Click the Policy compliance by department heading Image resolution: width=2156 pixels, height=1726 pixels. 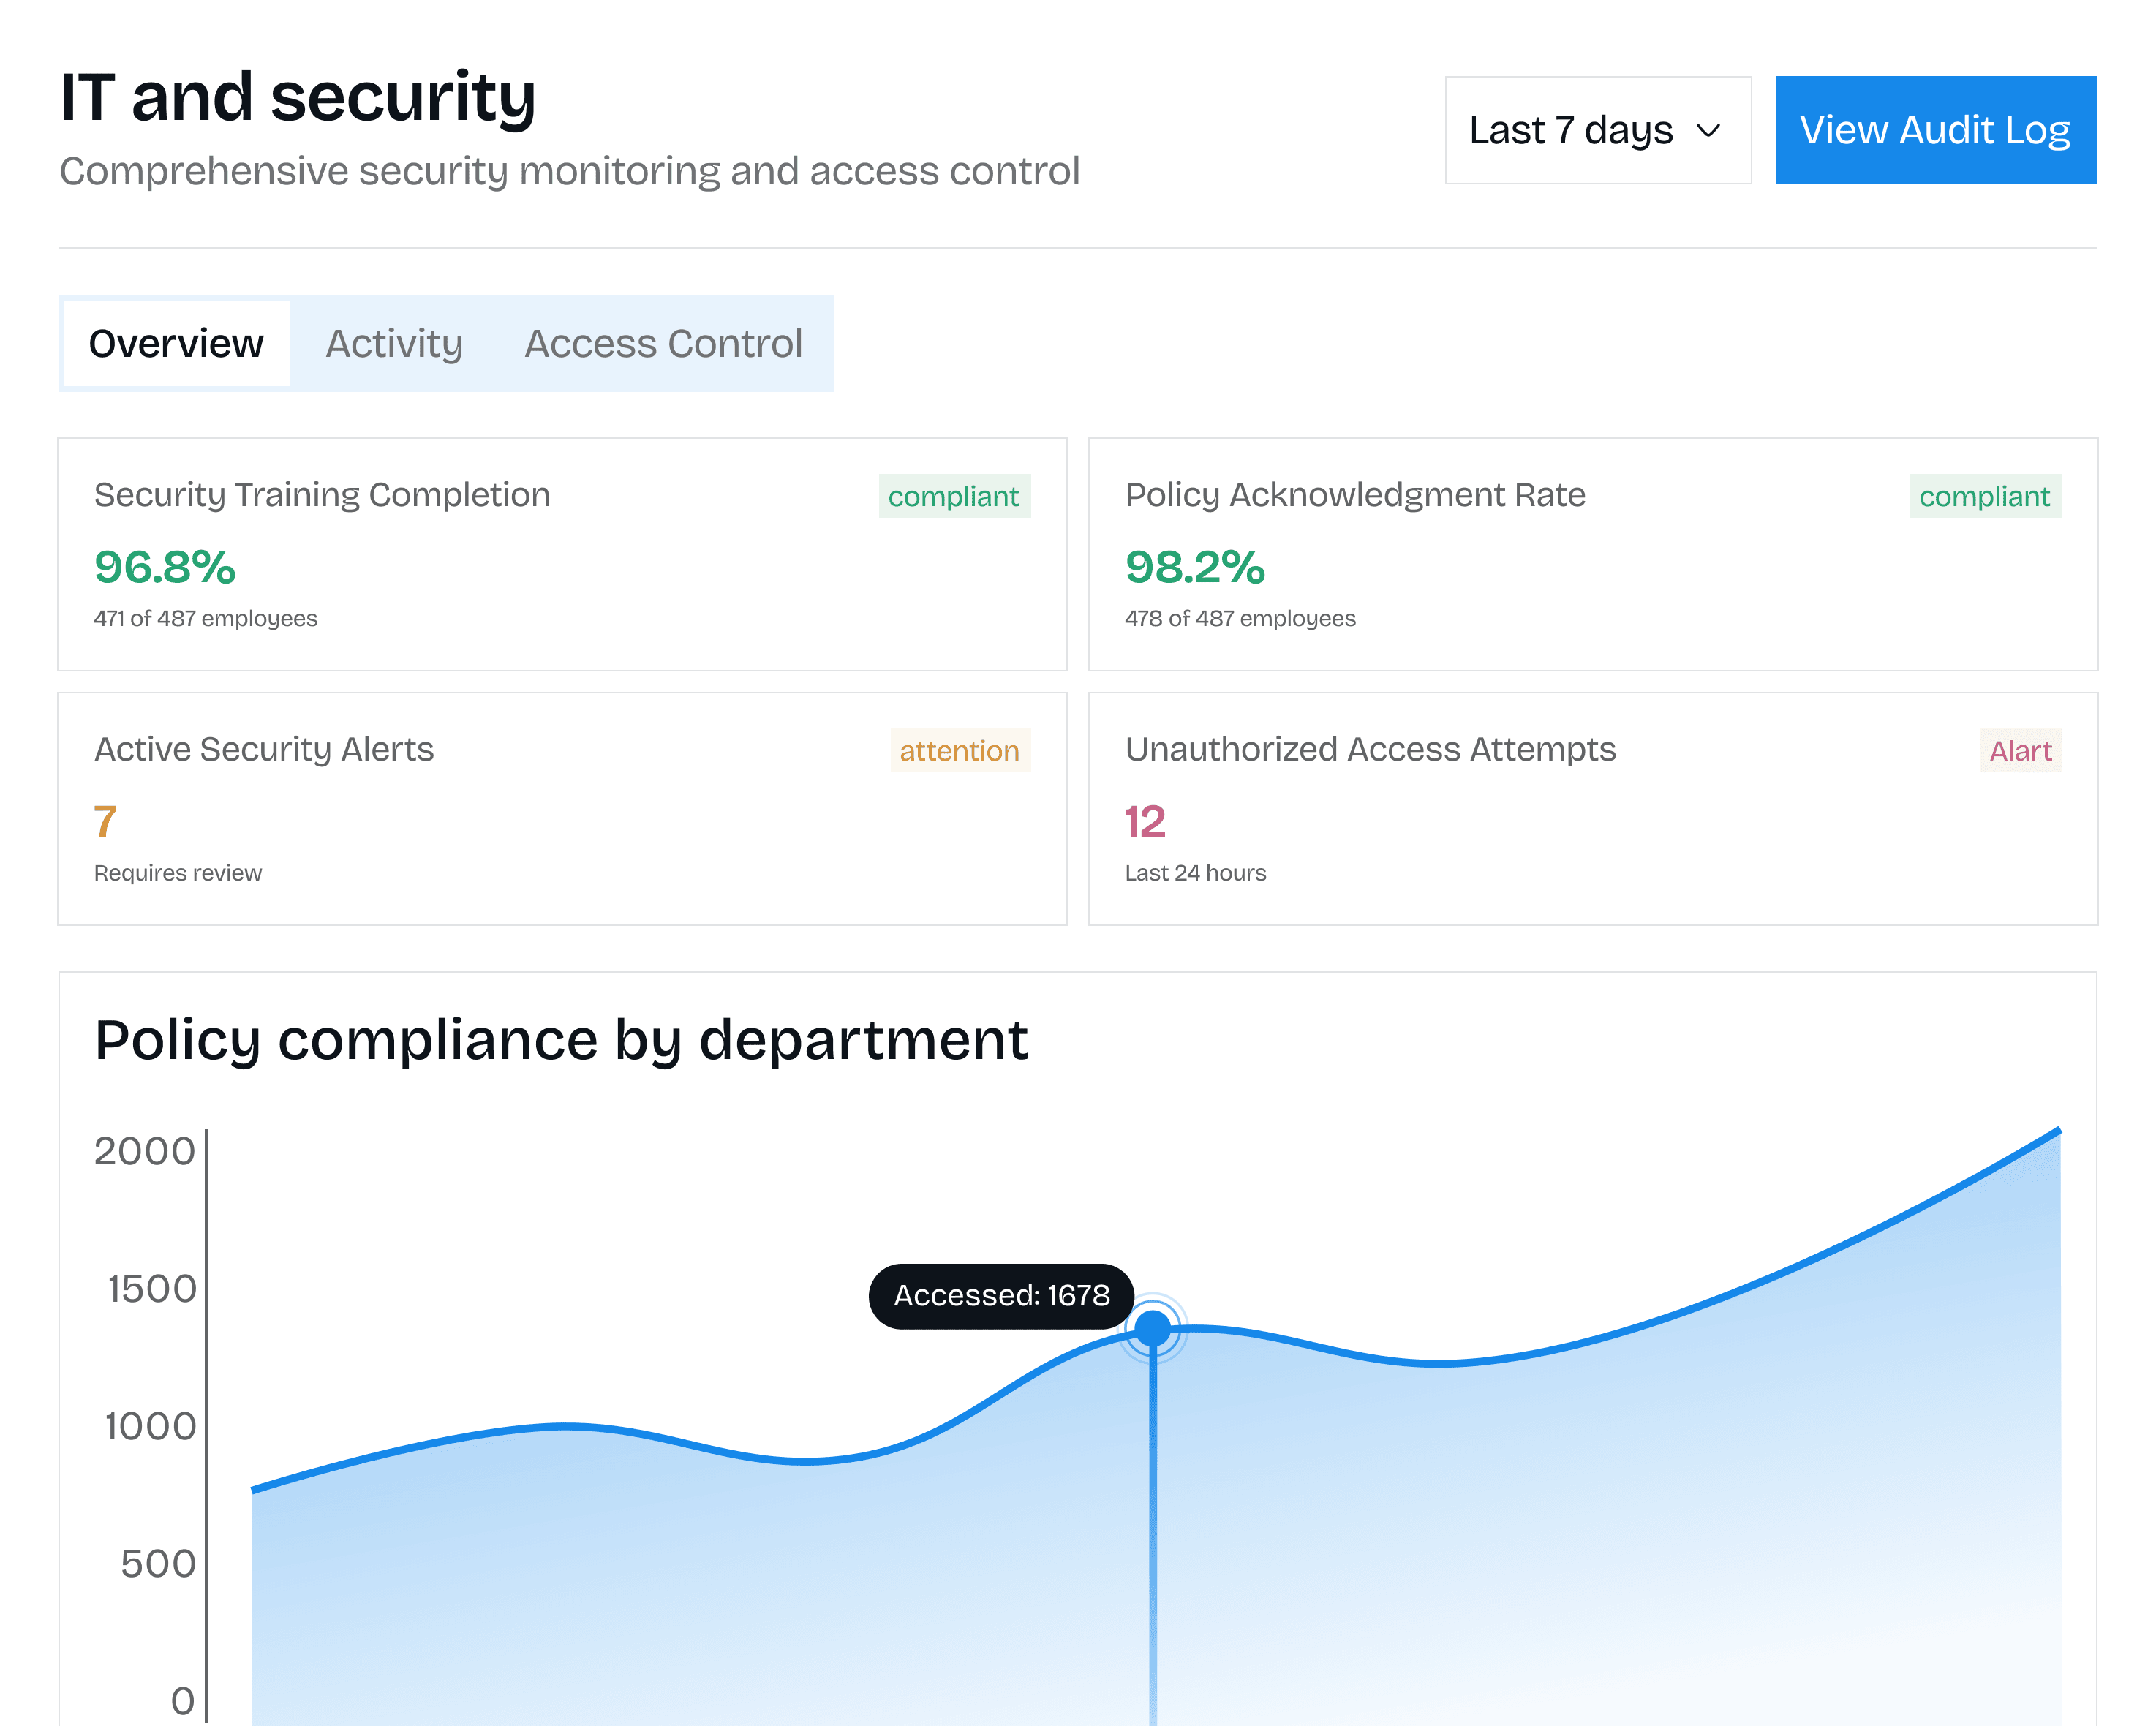pos(561,1040)
